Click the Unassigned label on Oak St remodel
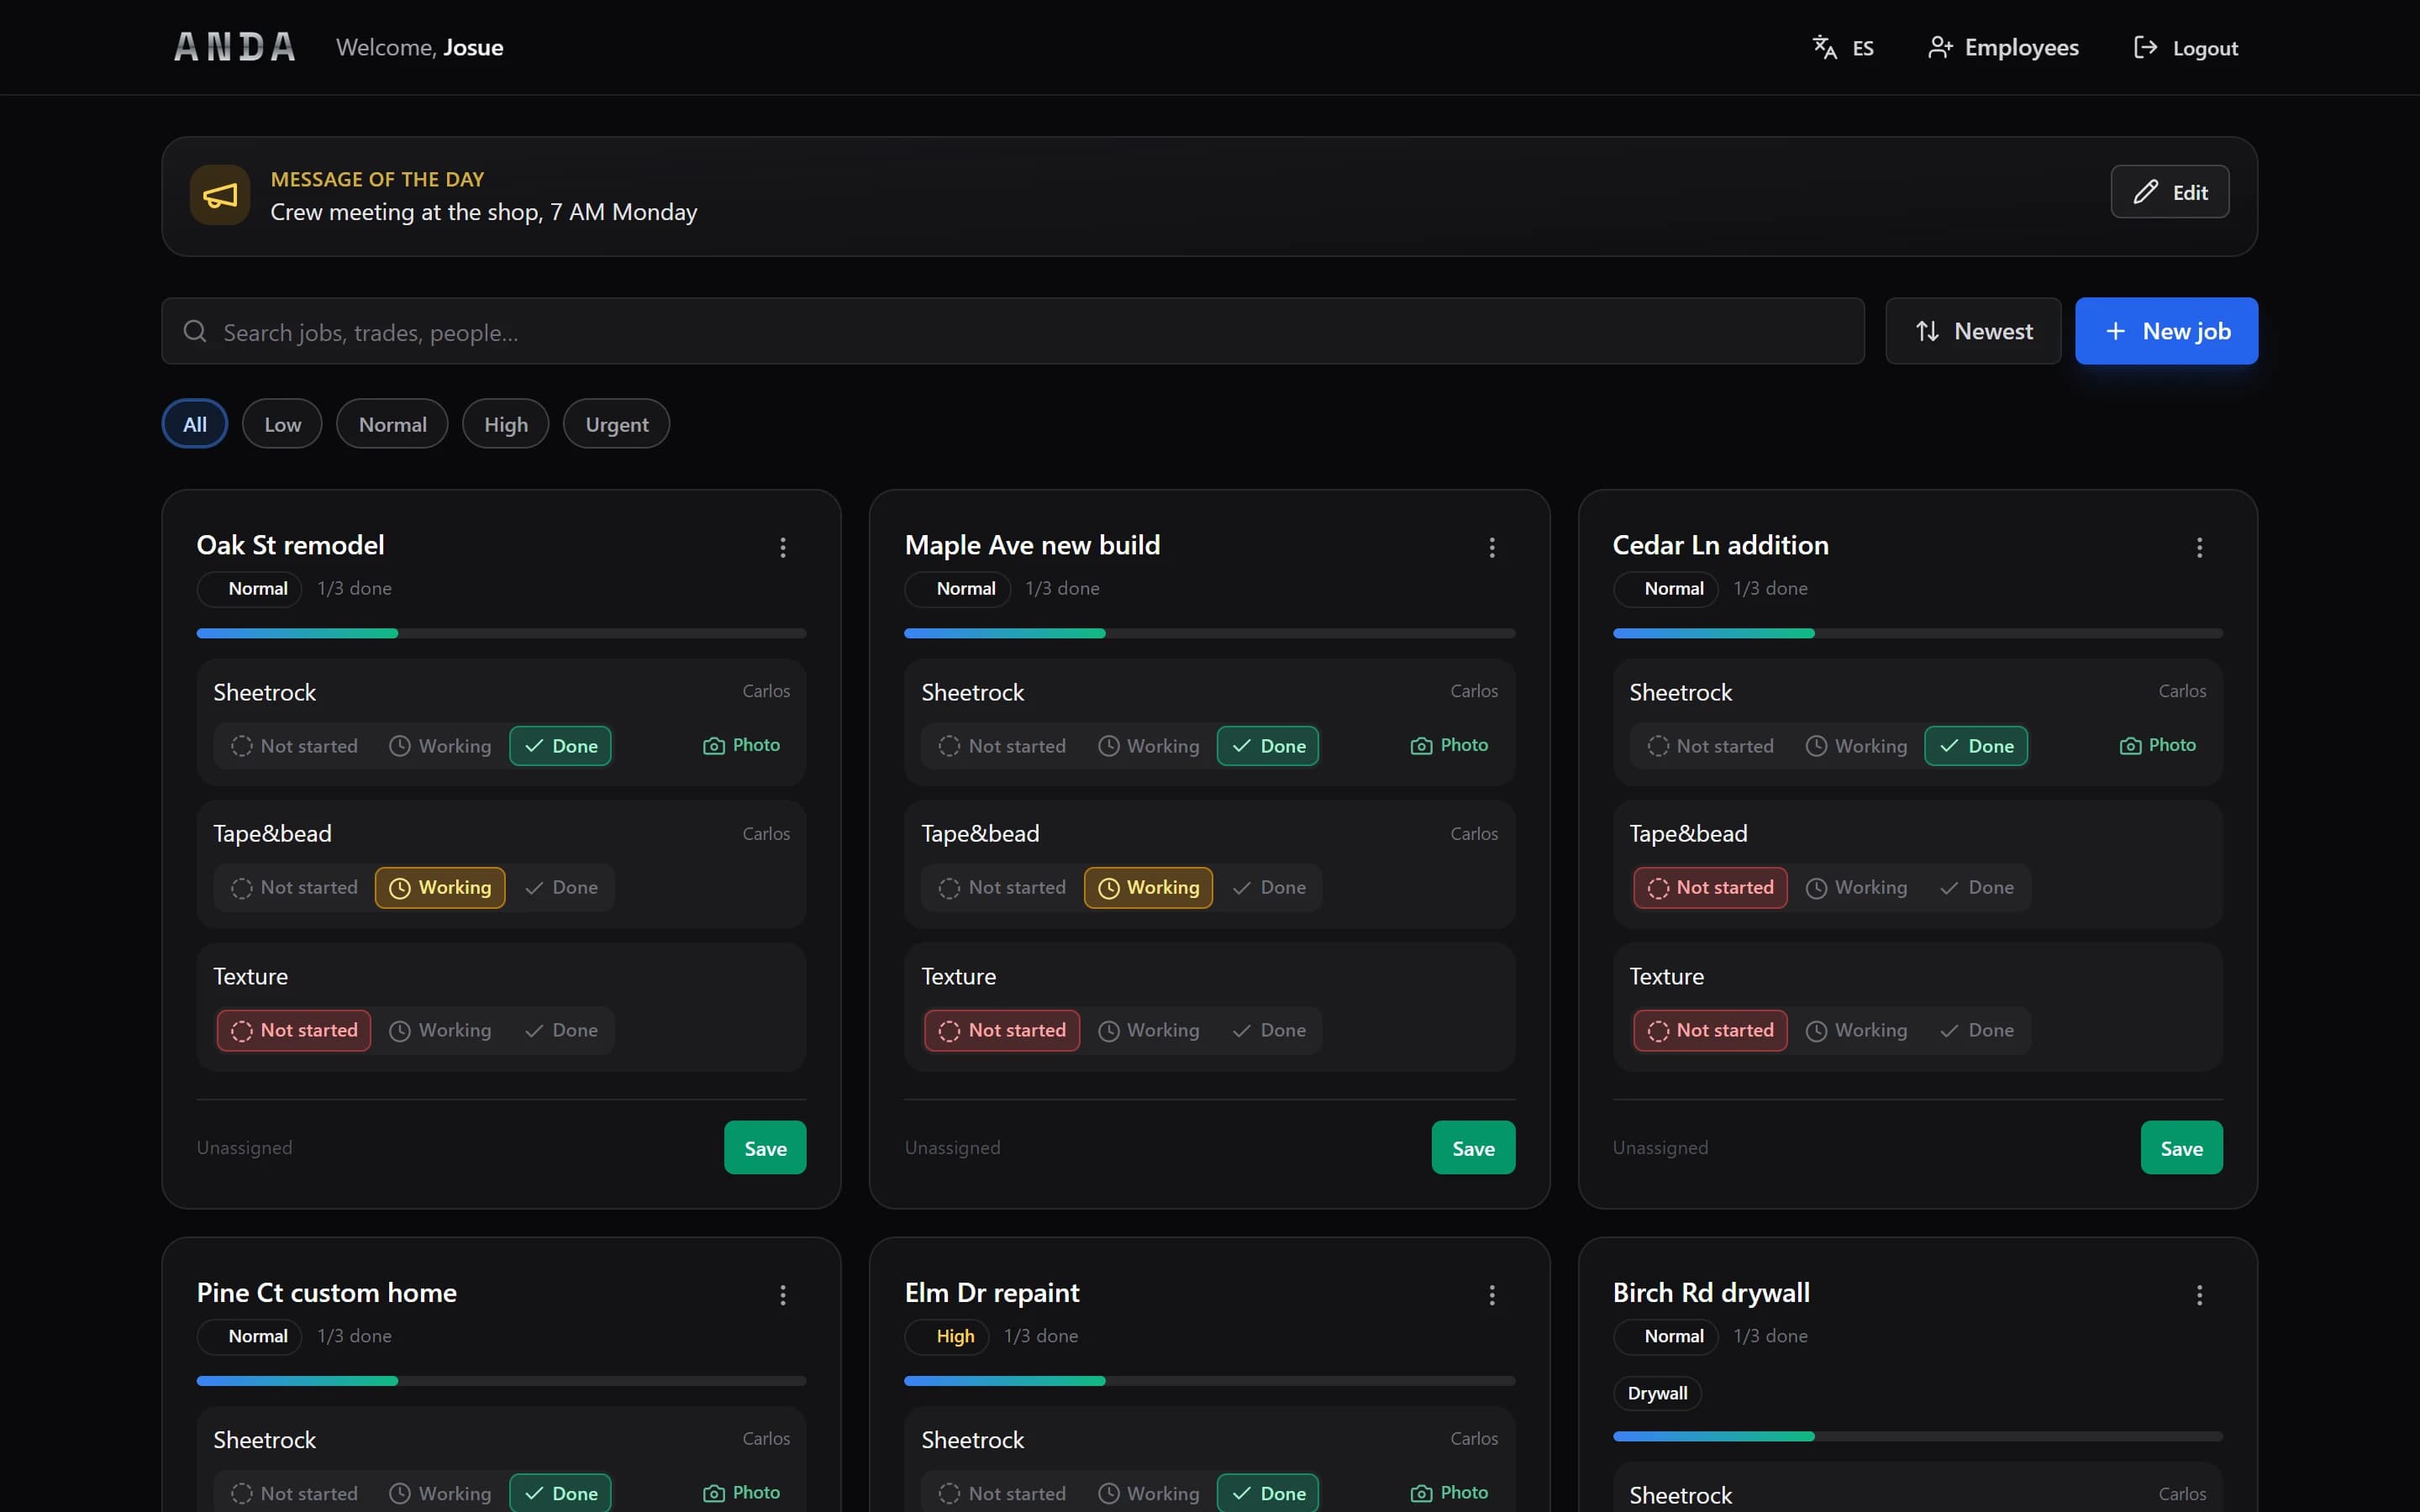The height and width of the screenshot is (1512, 2420). [x=244, y=1148]
